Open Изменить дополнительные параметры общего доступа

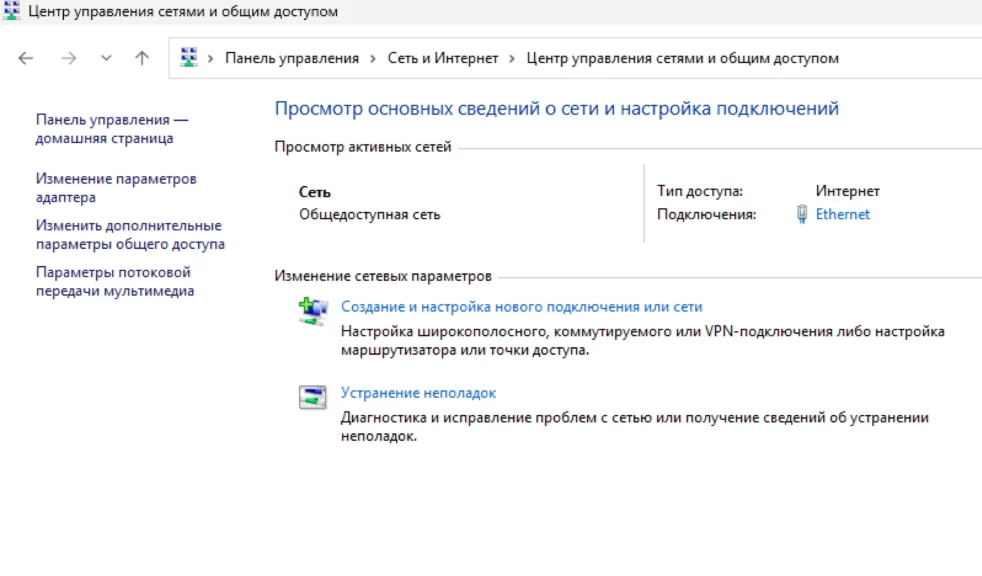click(x=129, y=235)
